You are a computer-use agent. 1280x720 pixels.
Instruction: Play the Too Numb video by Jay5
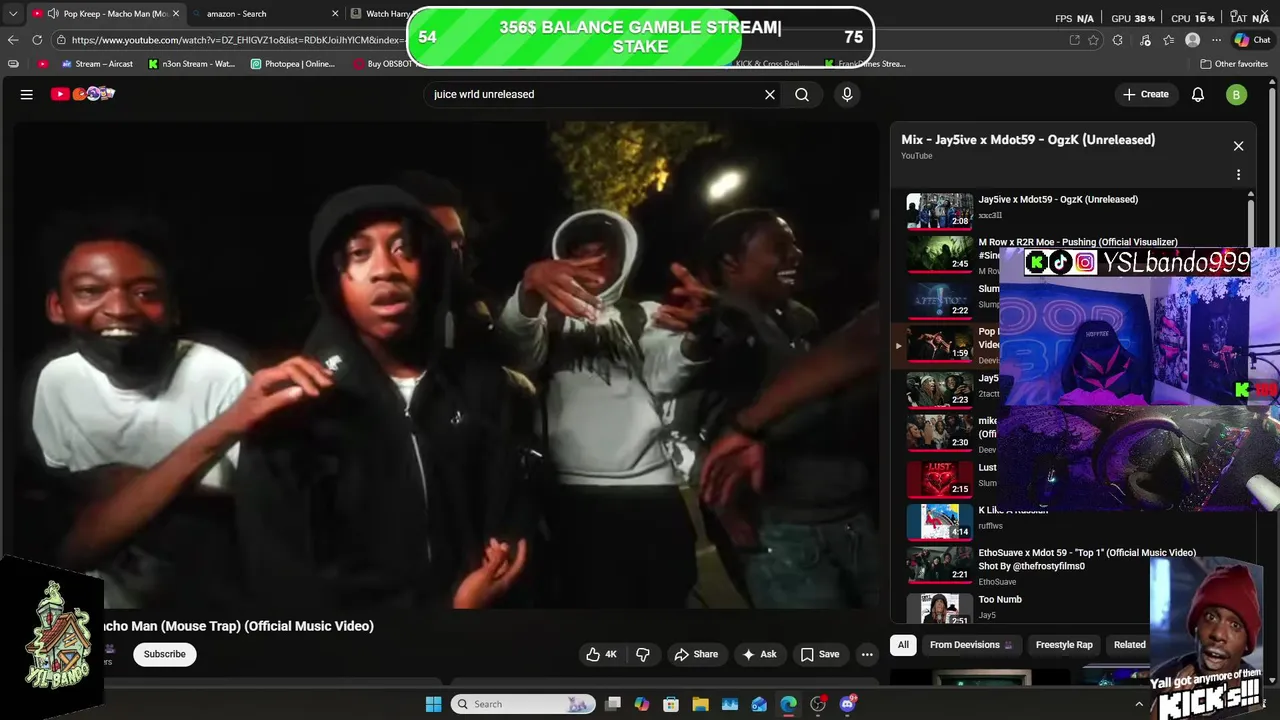point(939,608)
